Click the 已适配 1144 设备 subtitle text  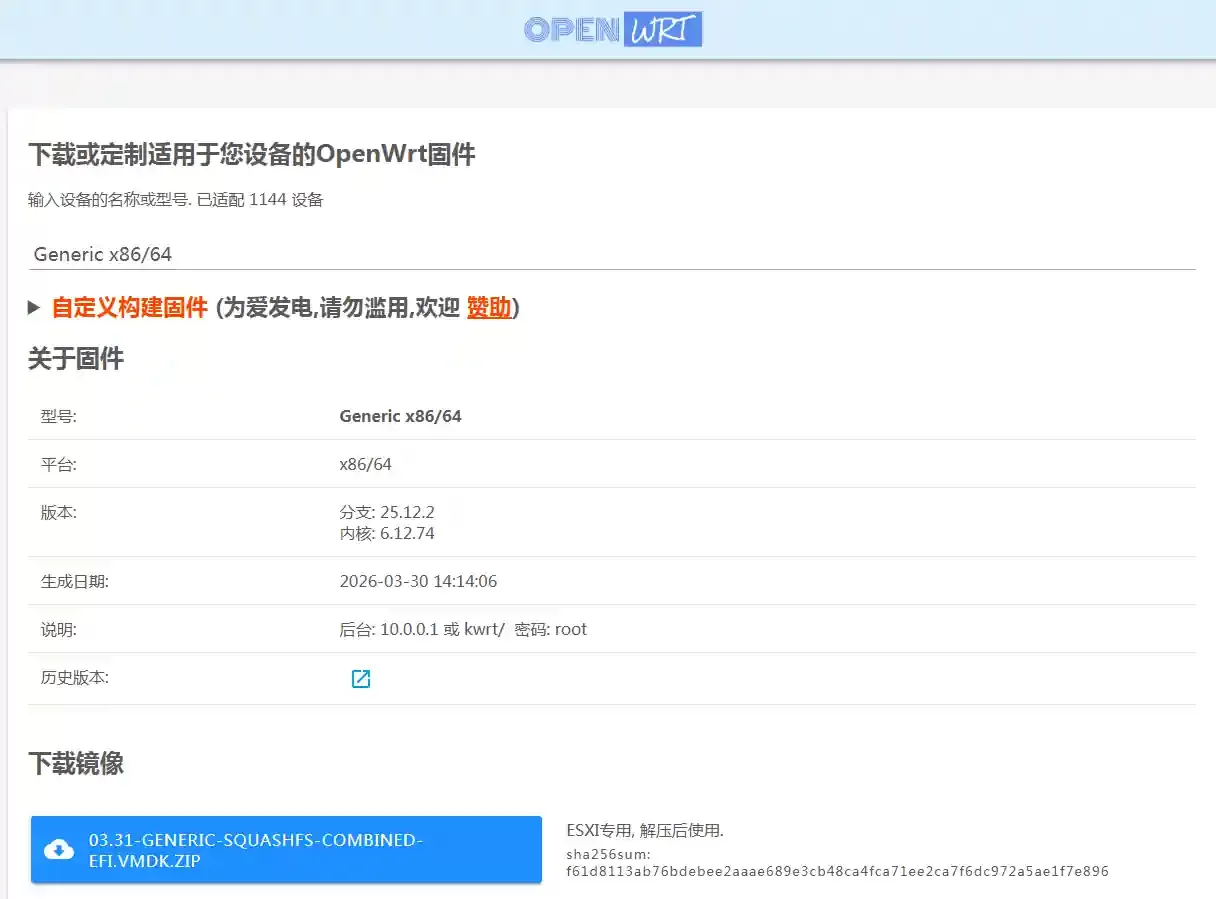tap(260, 199)
